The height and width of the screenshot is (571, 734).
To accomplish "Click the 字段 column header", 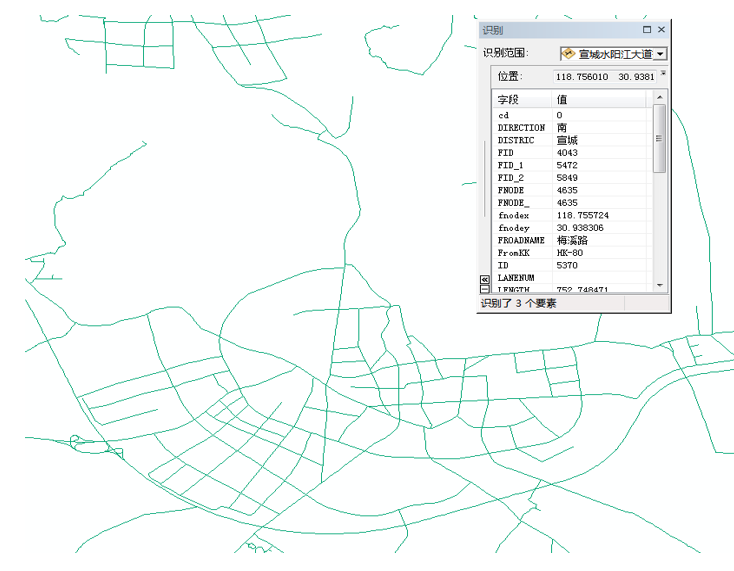I will (x=522, y=100).
